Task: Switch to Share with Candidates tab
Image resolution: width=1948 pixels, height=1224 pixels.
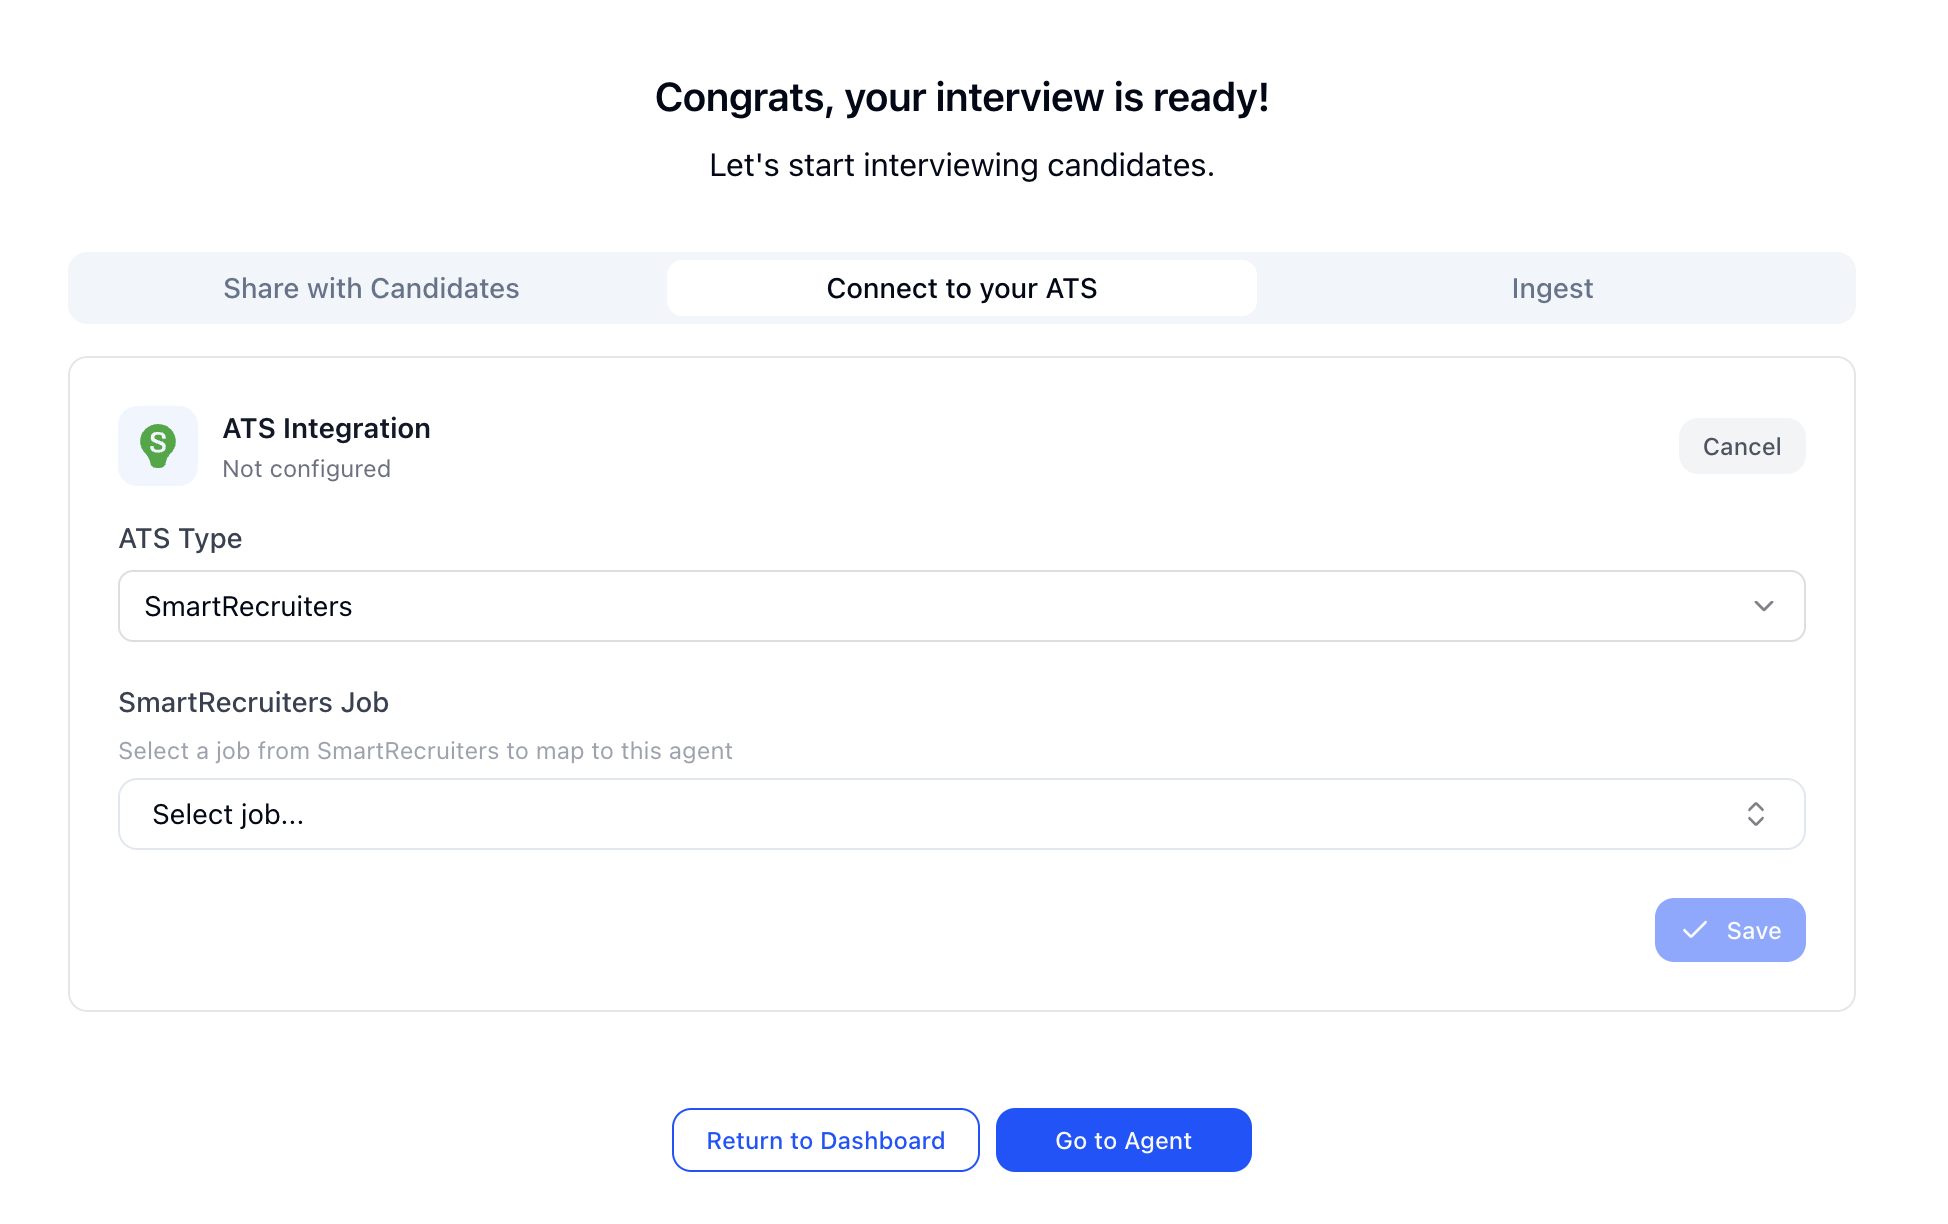Action: pos(371,288)
